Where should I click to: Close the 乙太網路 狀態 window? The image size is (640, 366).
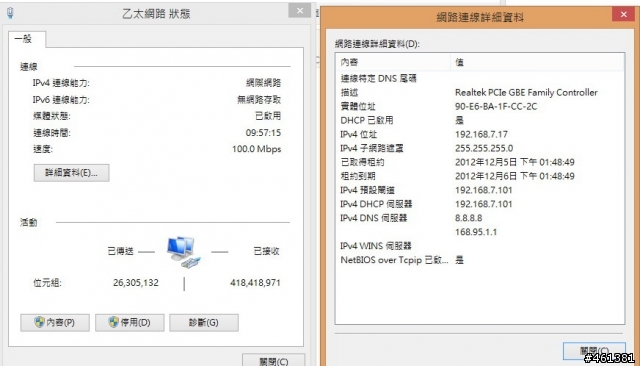[300, 11]
